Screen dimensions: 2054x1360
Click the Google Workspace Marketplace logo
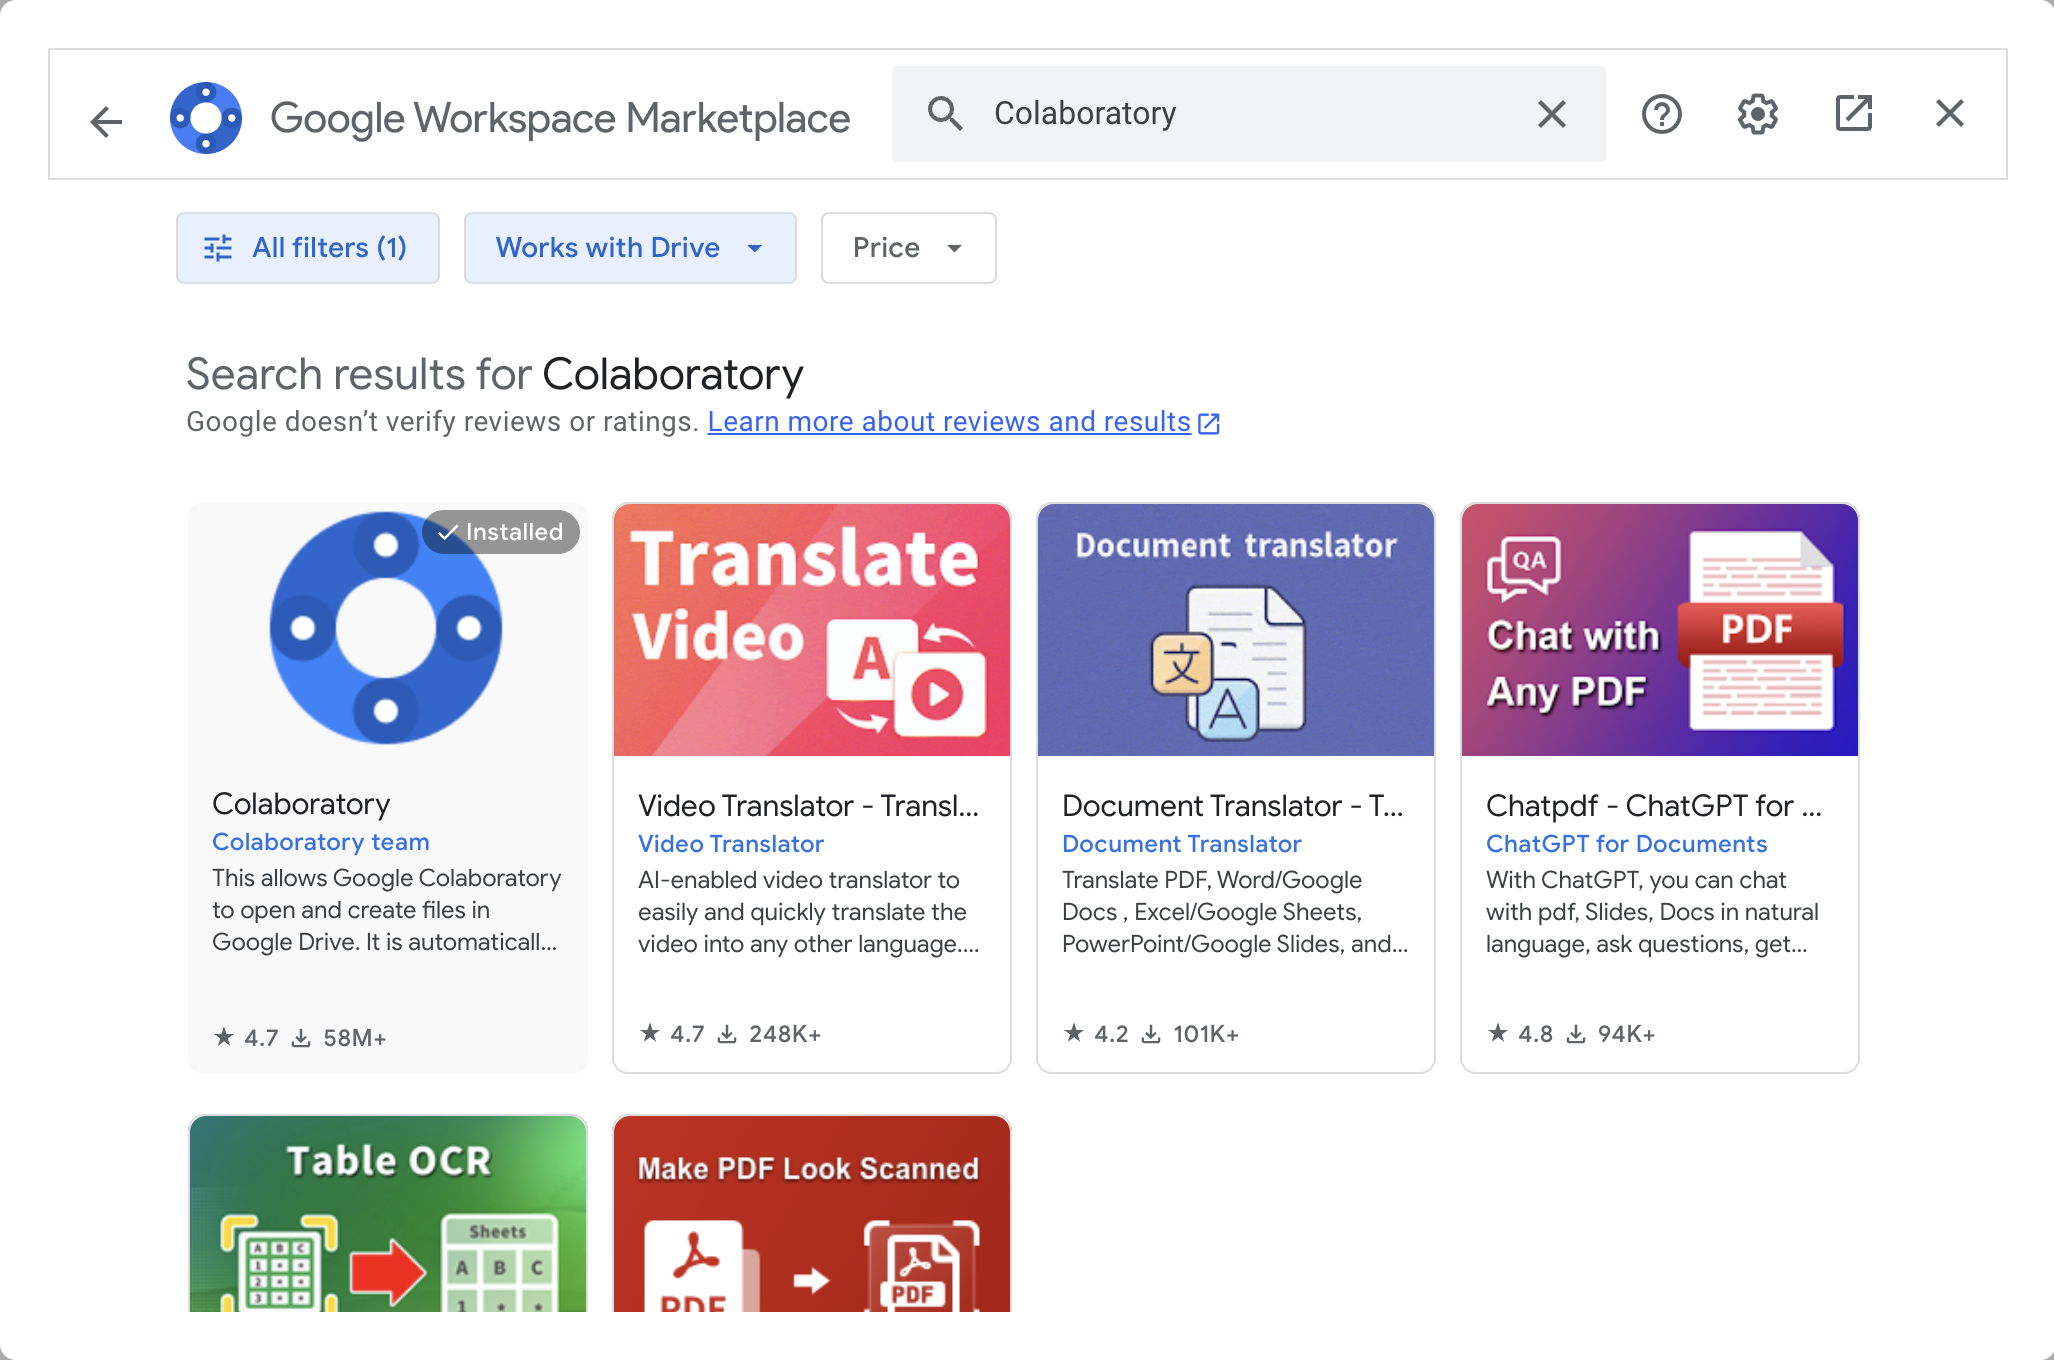point(206,118)
